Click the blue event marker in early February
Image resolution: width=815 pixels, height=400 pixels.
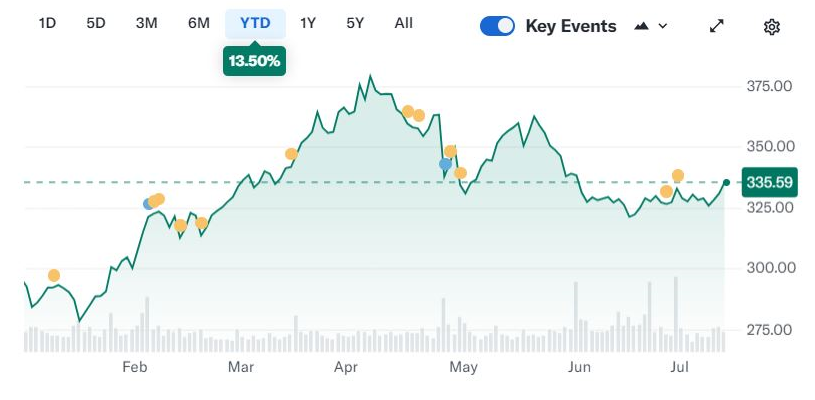pos(149,204)
